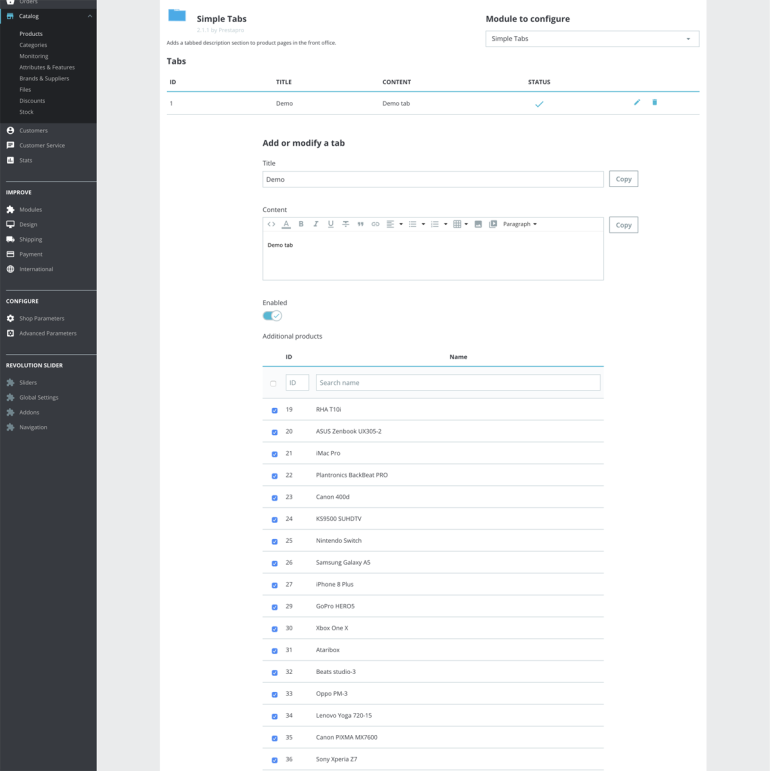Click the Simple Tabs module folder icon
This screenshot has width=770, height=771.
click(177, 15)
